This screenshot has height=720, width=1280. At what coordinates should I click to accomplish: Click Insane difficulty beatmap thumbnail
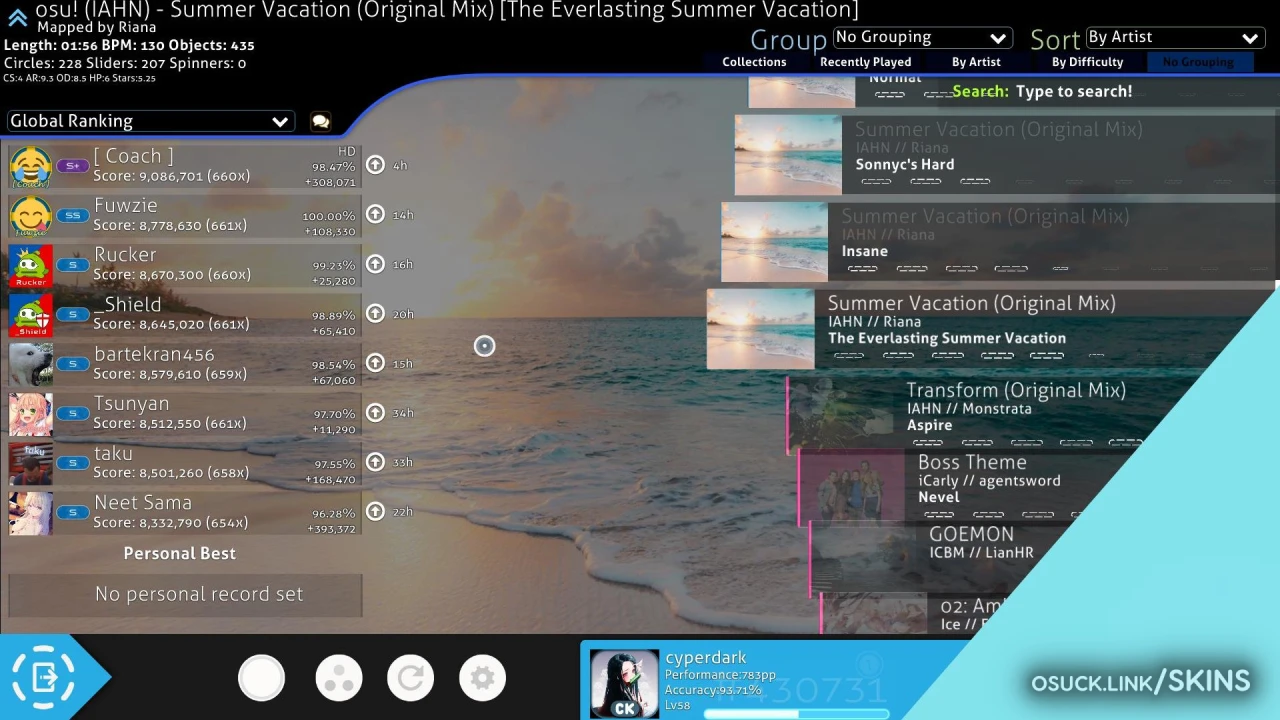774,242
